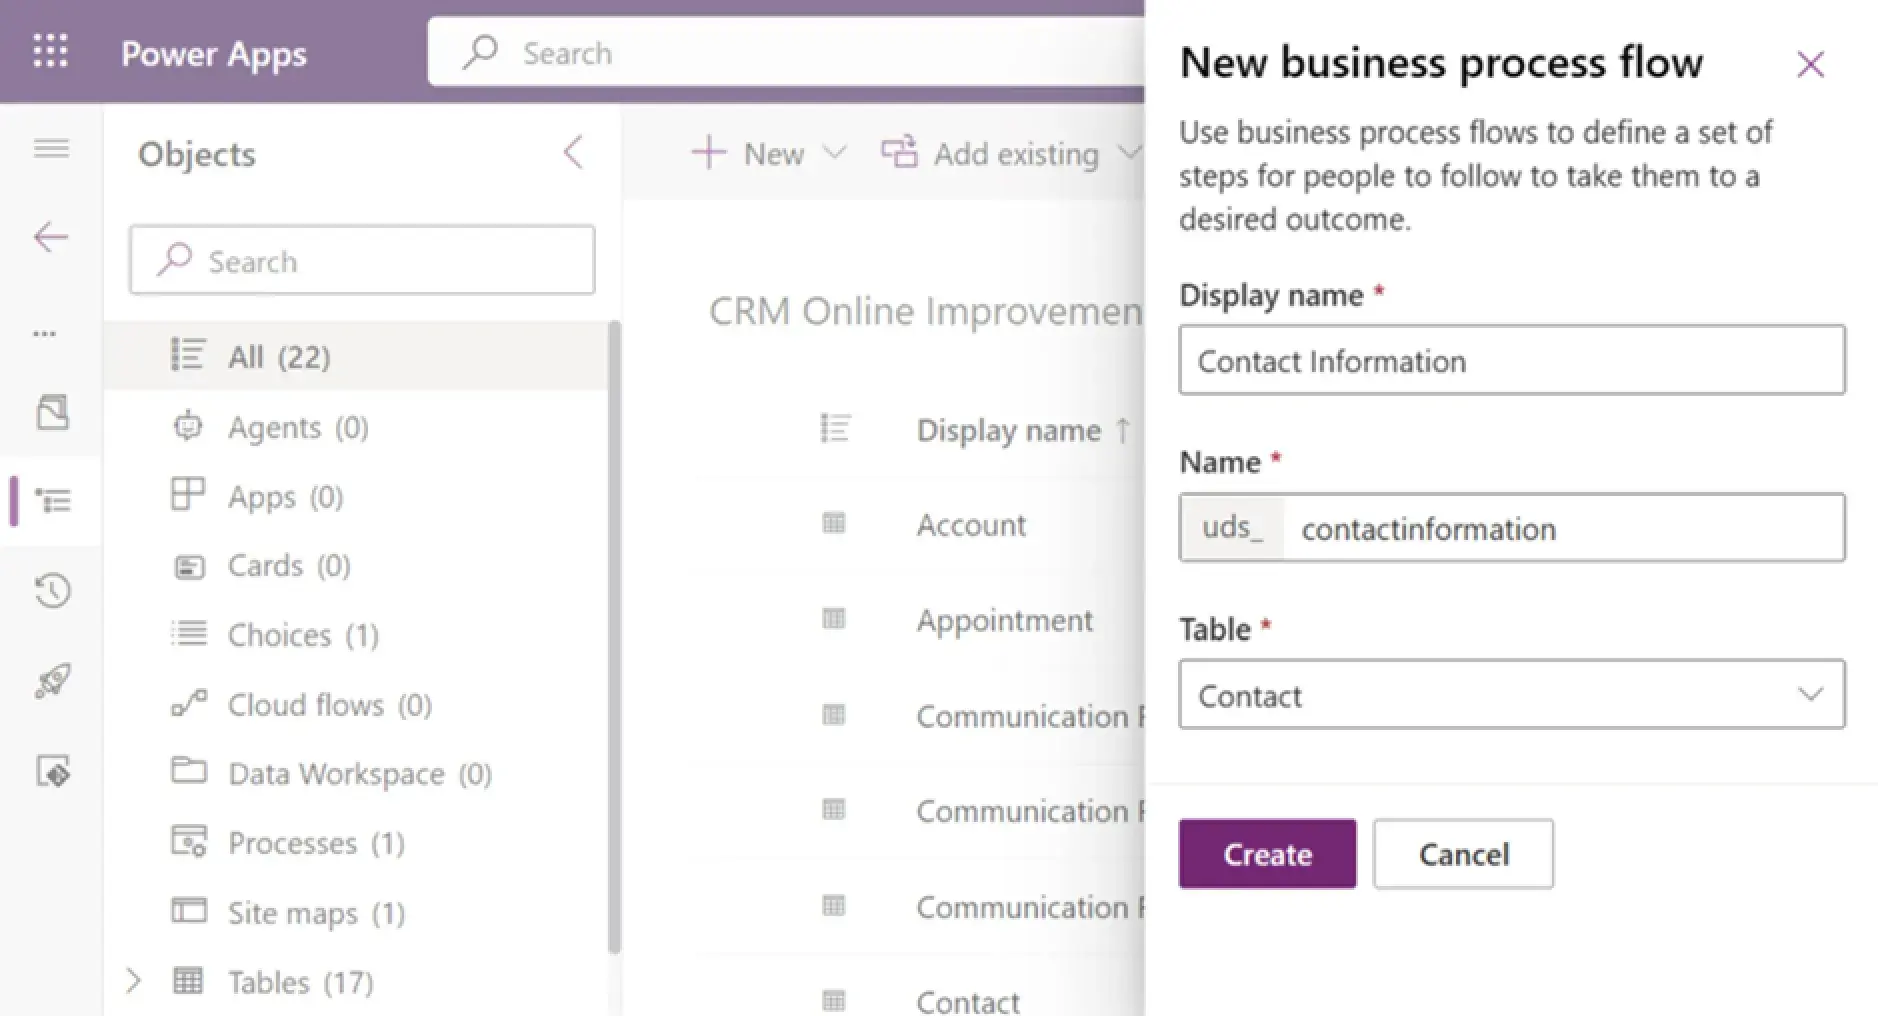1878x1016 pixels.
Task: Close the New business process flow panel
Action: 1810,64
